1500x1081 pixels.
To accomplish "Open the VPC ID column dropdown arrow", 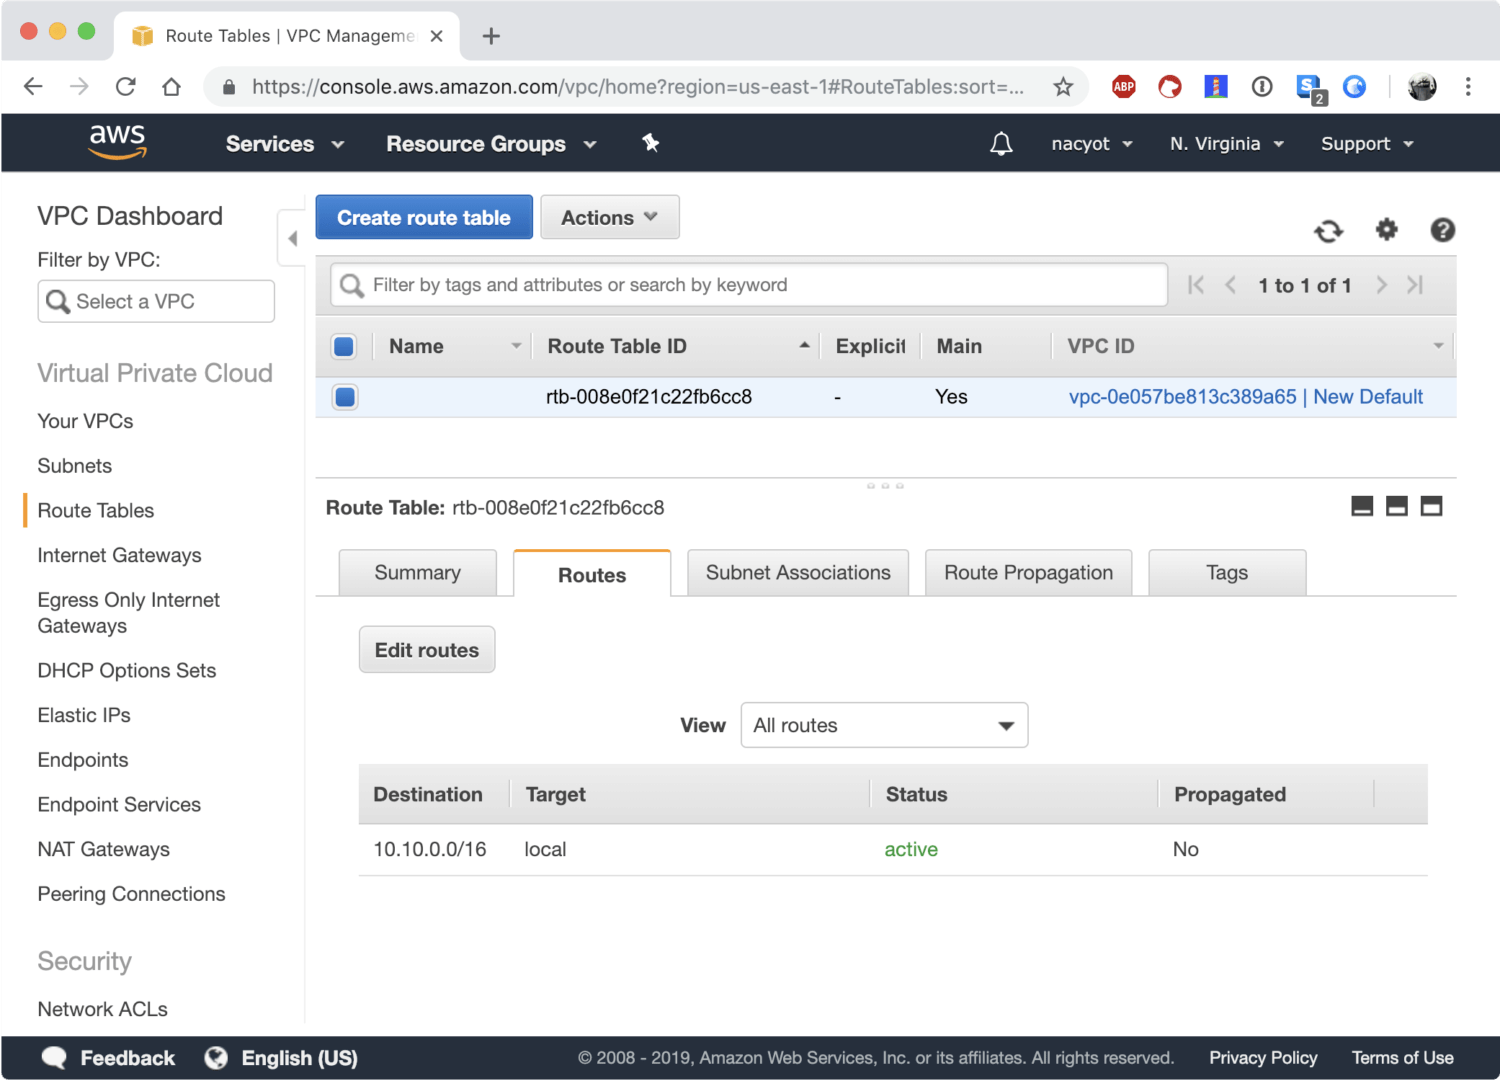I will pyautogui.click(x=1438, y=346).
